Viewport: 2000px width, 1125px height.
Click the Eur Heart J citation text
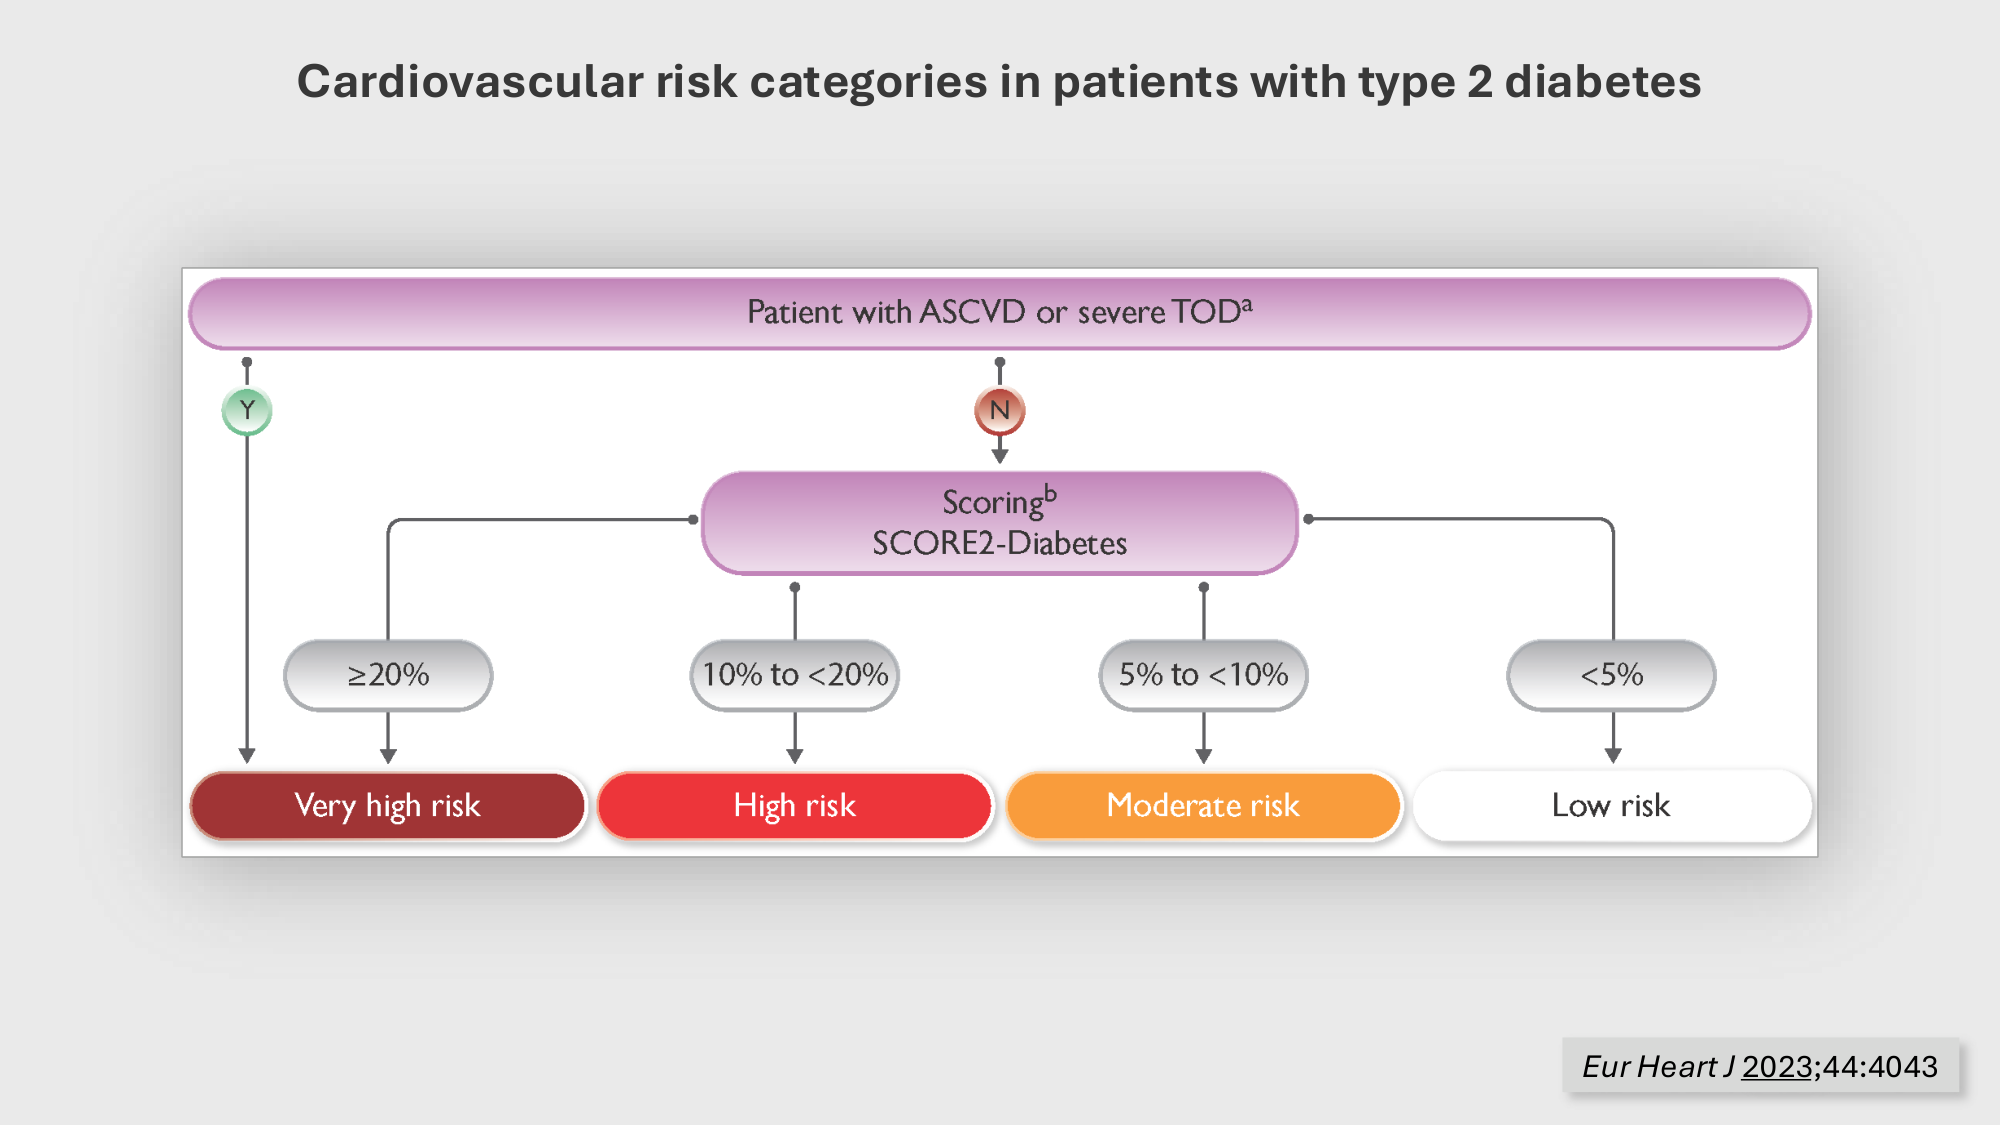1658,1067
